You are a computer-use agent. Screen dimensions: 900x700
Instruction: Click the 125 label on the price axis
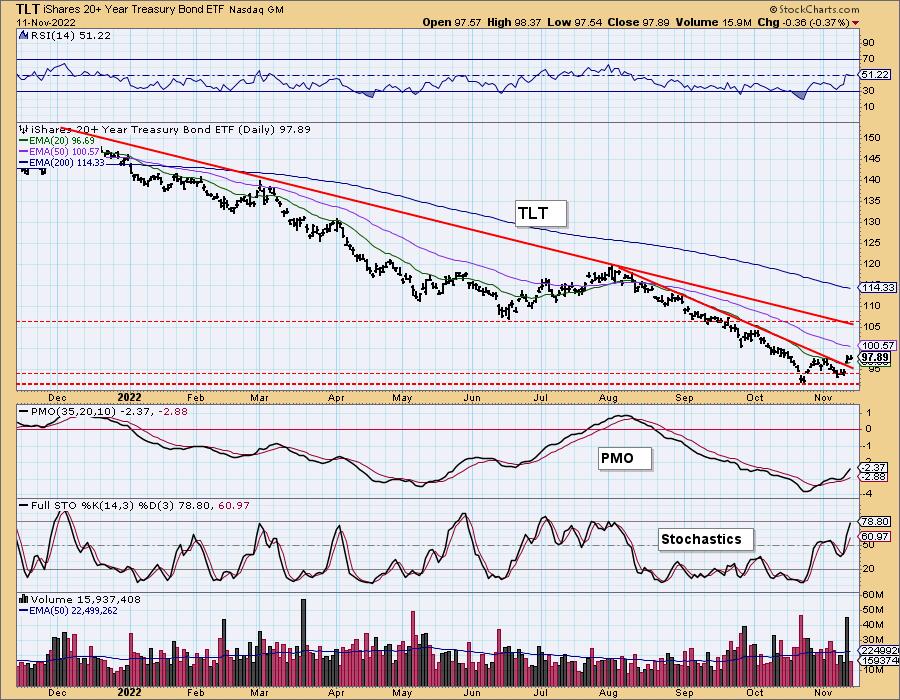[x=871, y=243]
